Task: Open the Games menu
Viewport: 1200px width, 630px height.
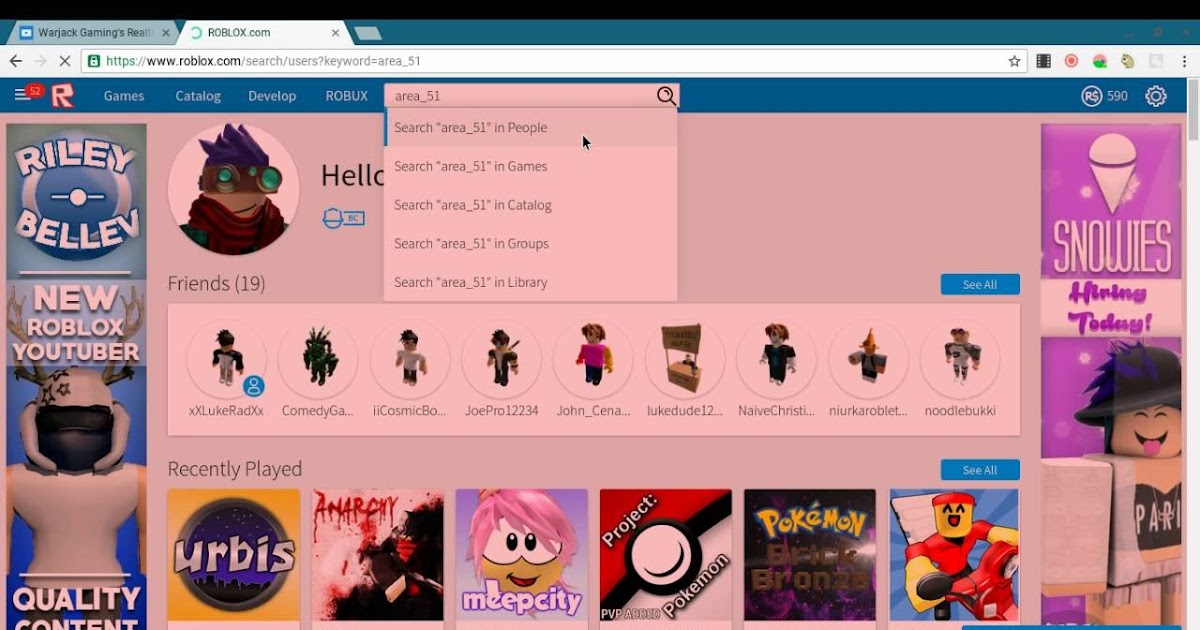Action: tap(124, 96)
